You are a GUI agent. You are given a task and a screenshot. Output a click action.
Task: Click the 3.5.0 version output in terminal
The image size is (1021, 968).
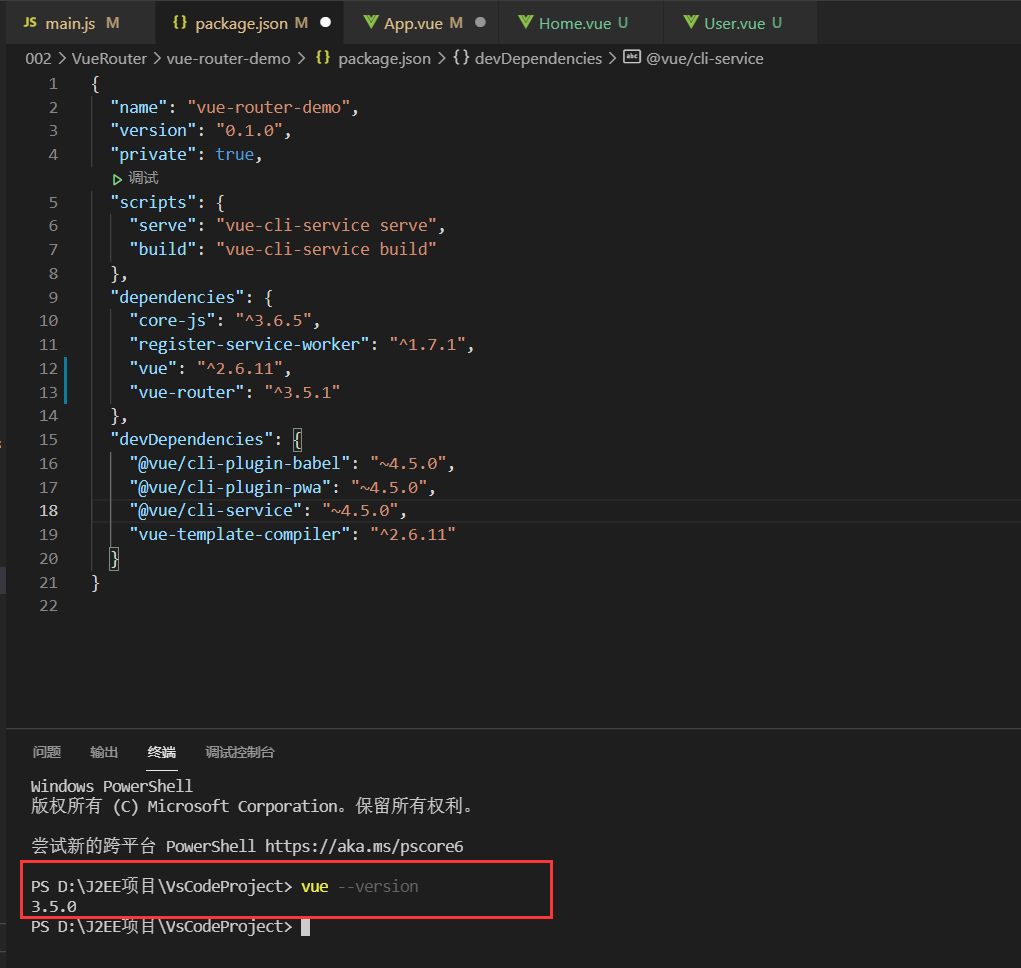53,906
